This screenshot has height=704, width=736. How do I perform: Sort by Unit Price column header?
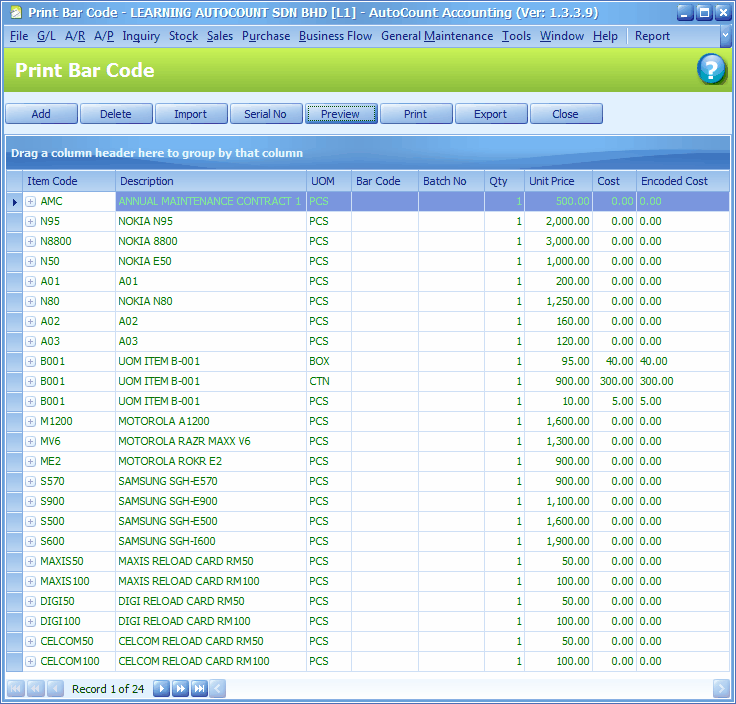(559, 181)
